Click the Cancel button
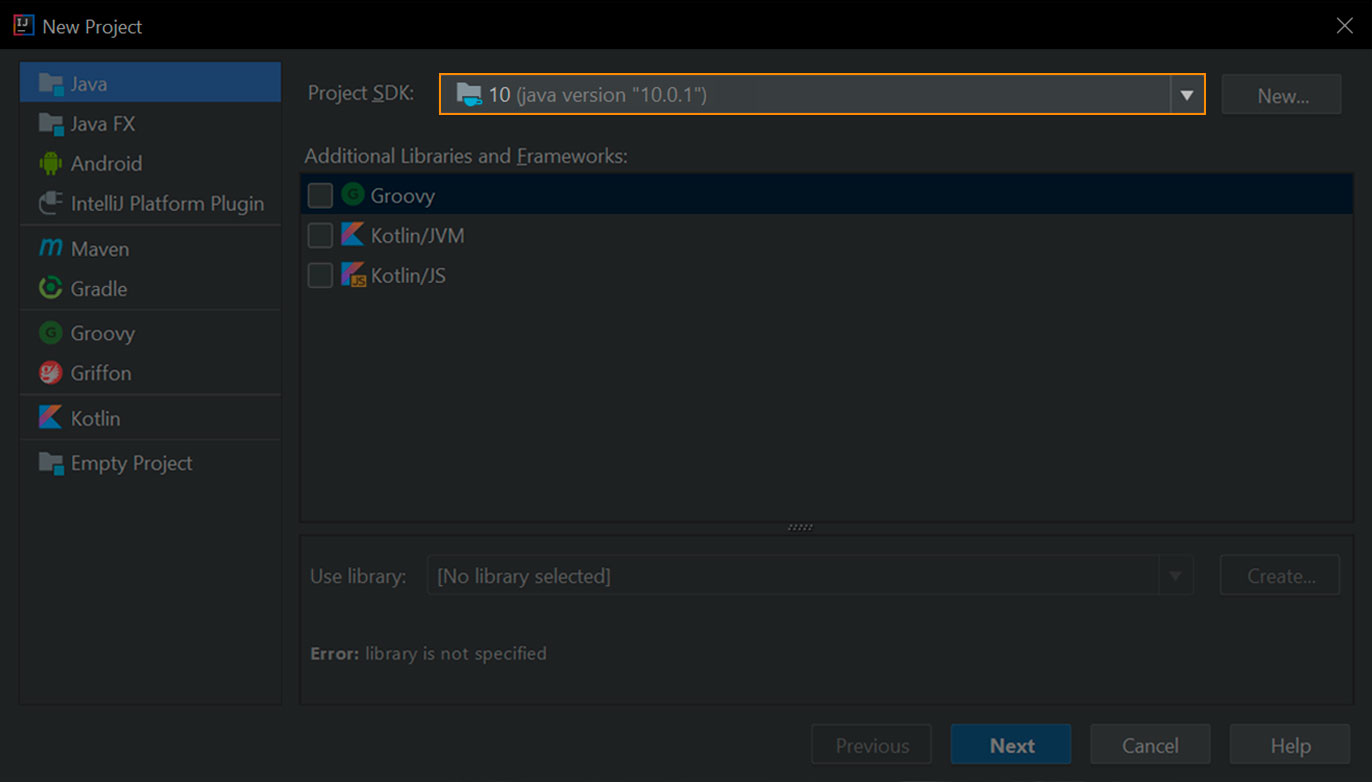 coord(1150,745)
